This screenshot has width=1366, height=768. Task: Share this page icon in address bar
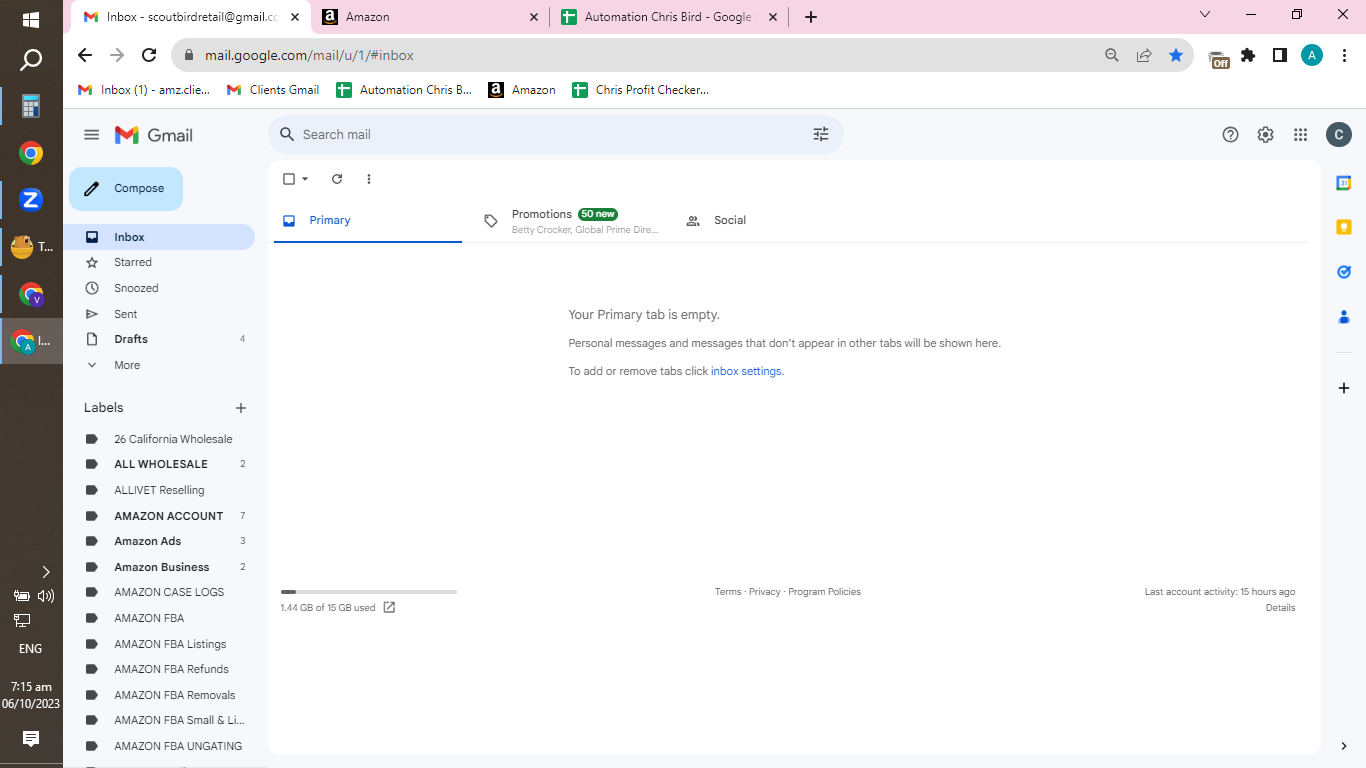1144,56
